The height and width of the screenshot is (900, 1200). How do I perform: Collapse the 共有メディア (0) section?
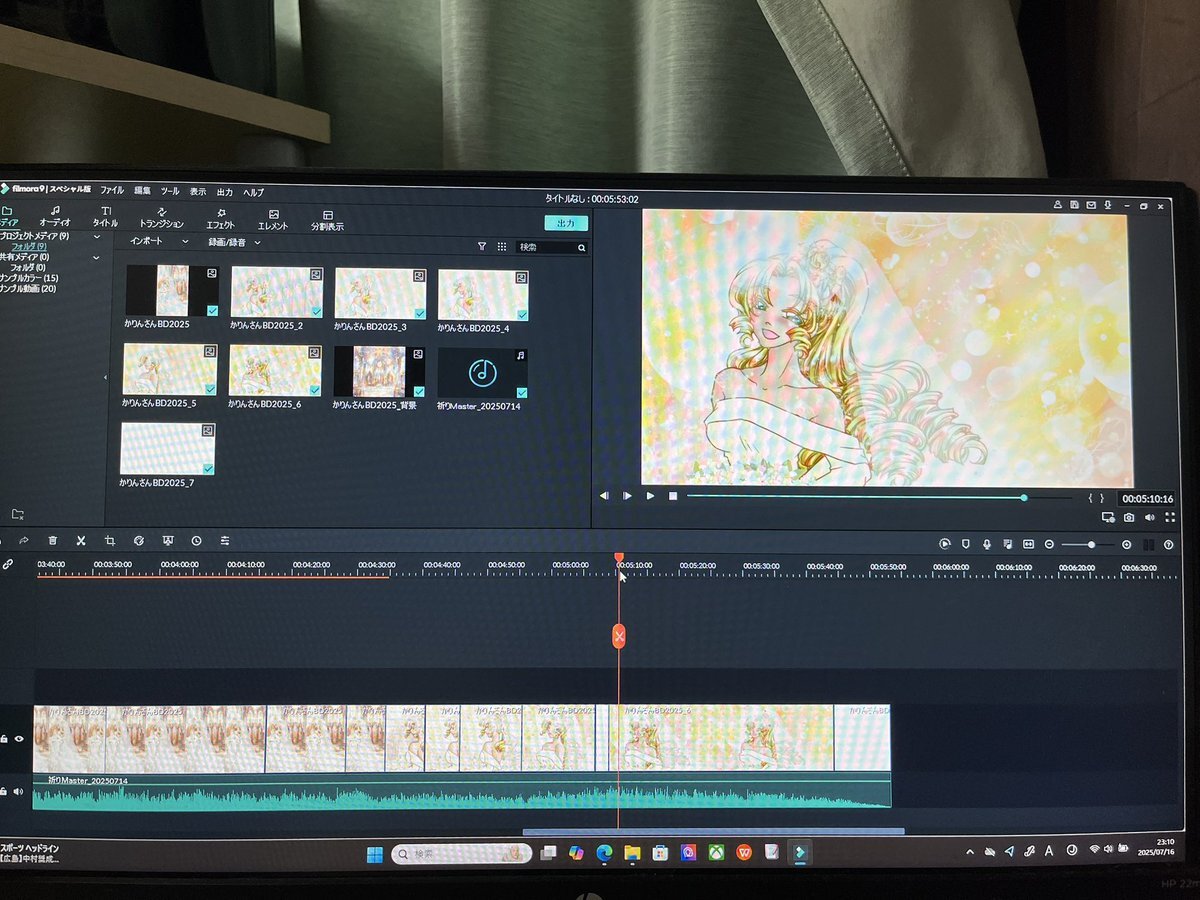pos(96,258)
